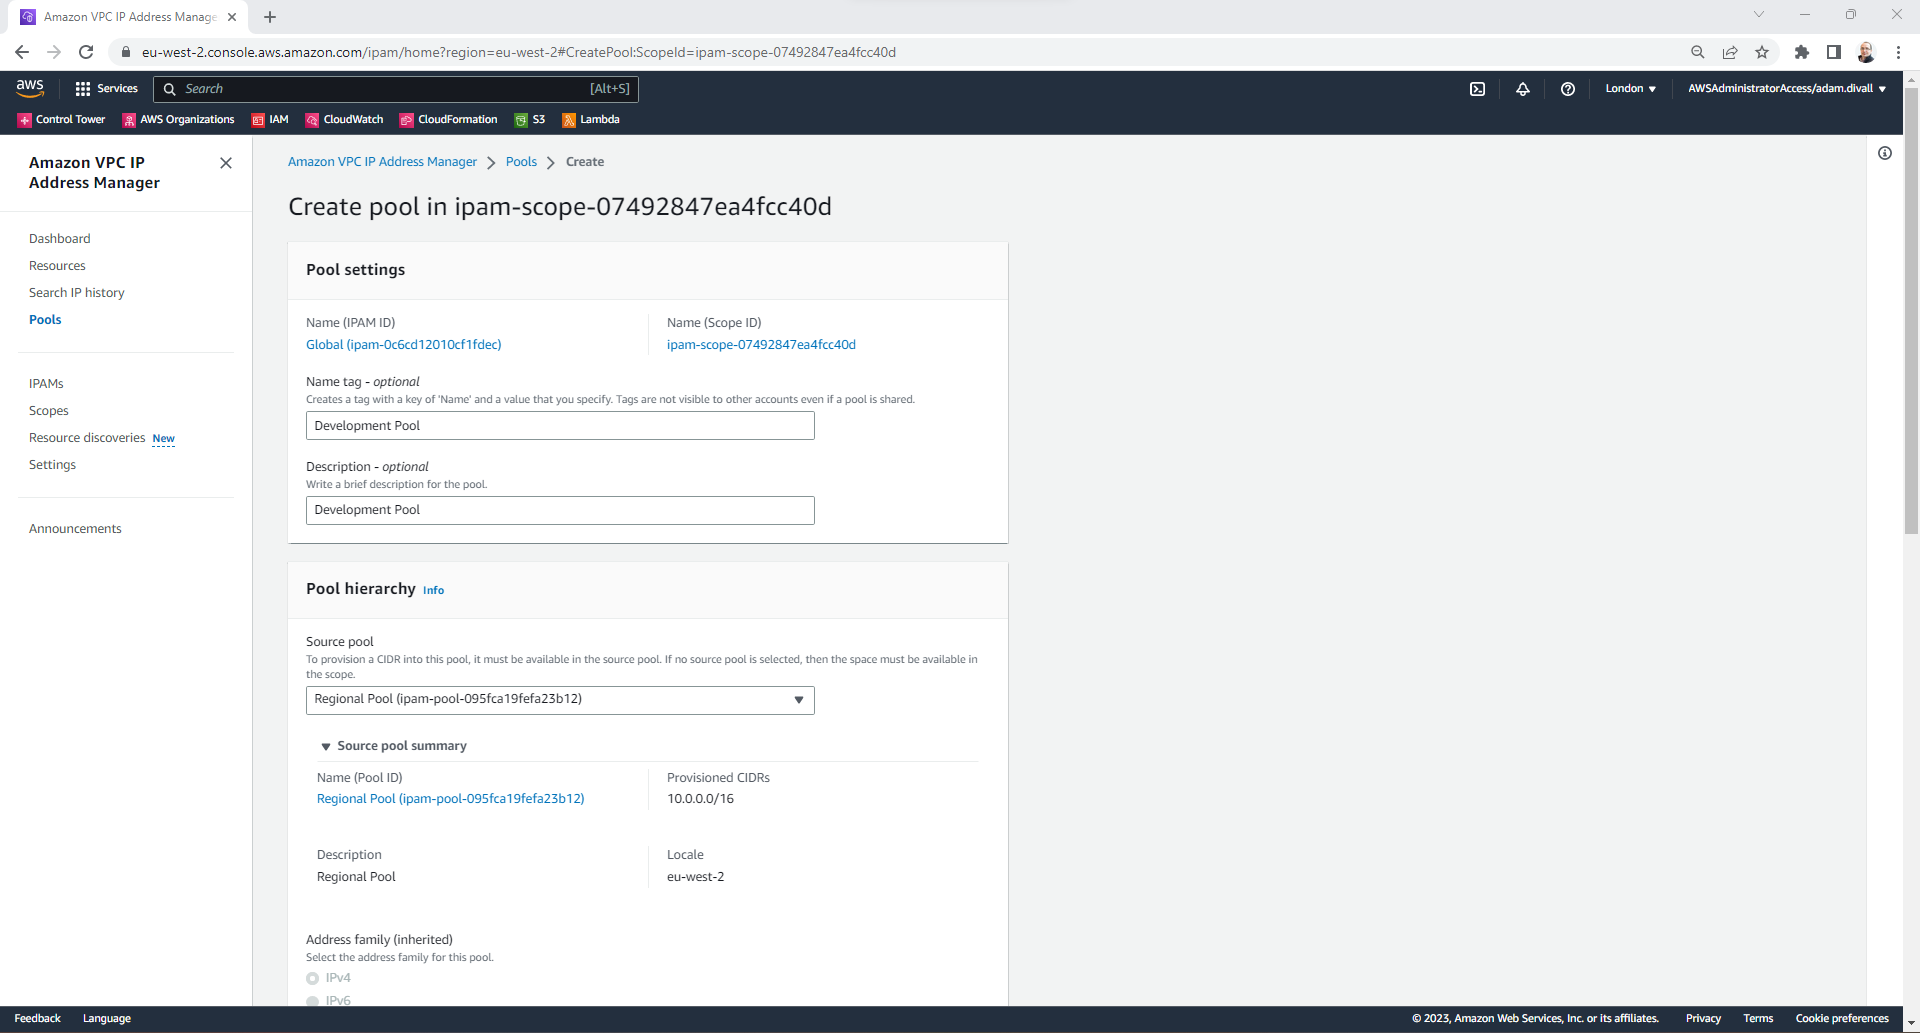1920x1033 pixels.
Task: Open AWS Organizations shortcut
Action: click(x=178, y=120)
